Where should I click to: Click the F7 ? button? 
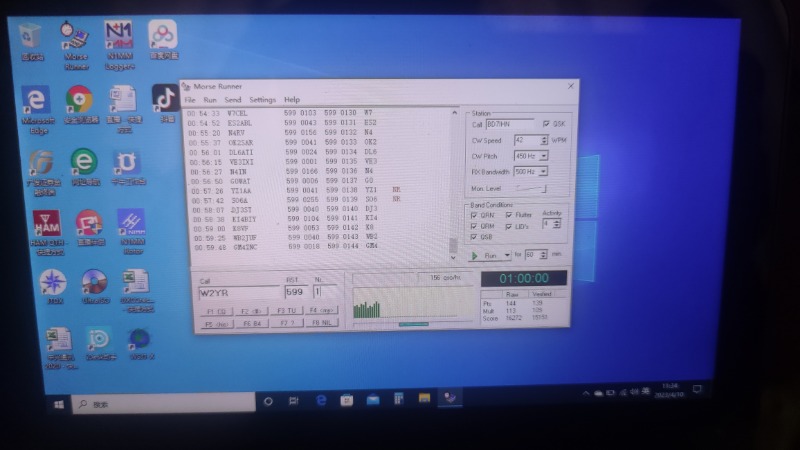coord(287,323)
